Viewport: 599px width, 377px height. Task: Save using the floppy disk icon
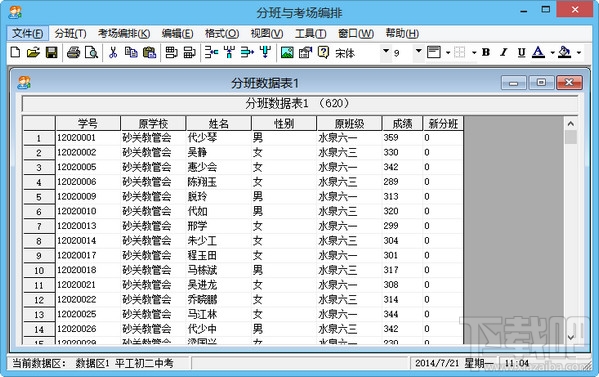[x=52, y=52]
